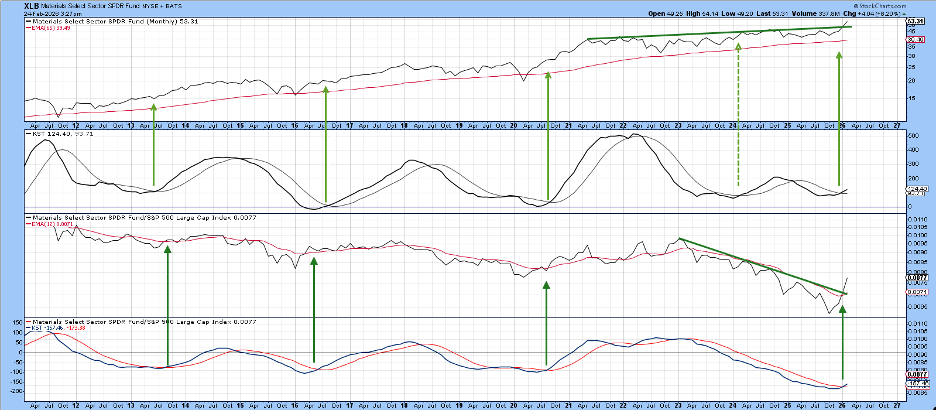Click the XLB ticker symbol in header
936x410 pixels.
[30, 5]
